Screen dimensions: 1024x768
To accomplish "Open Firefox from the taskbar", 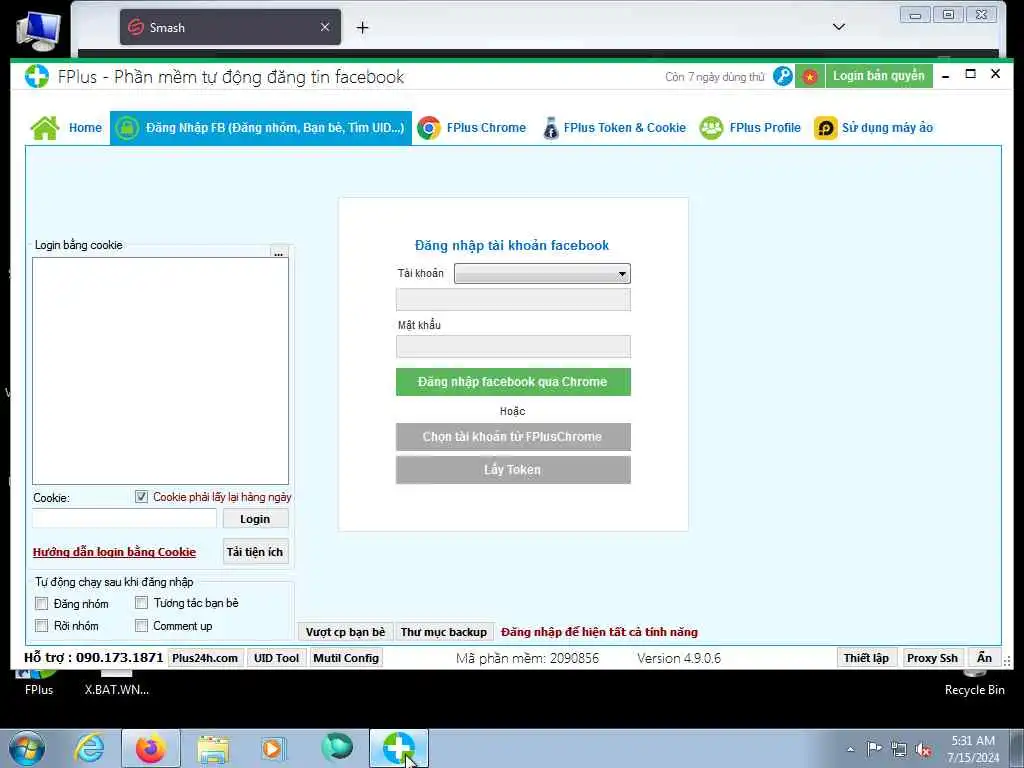I will pos(151,748).
